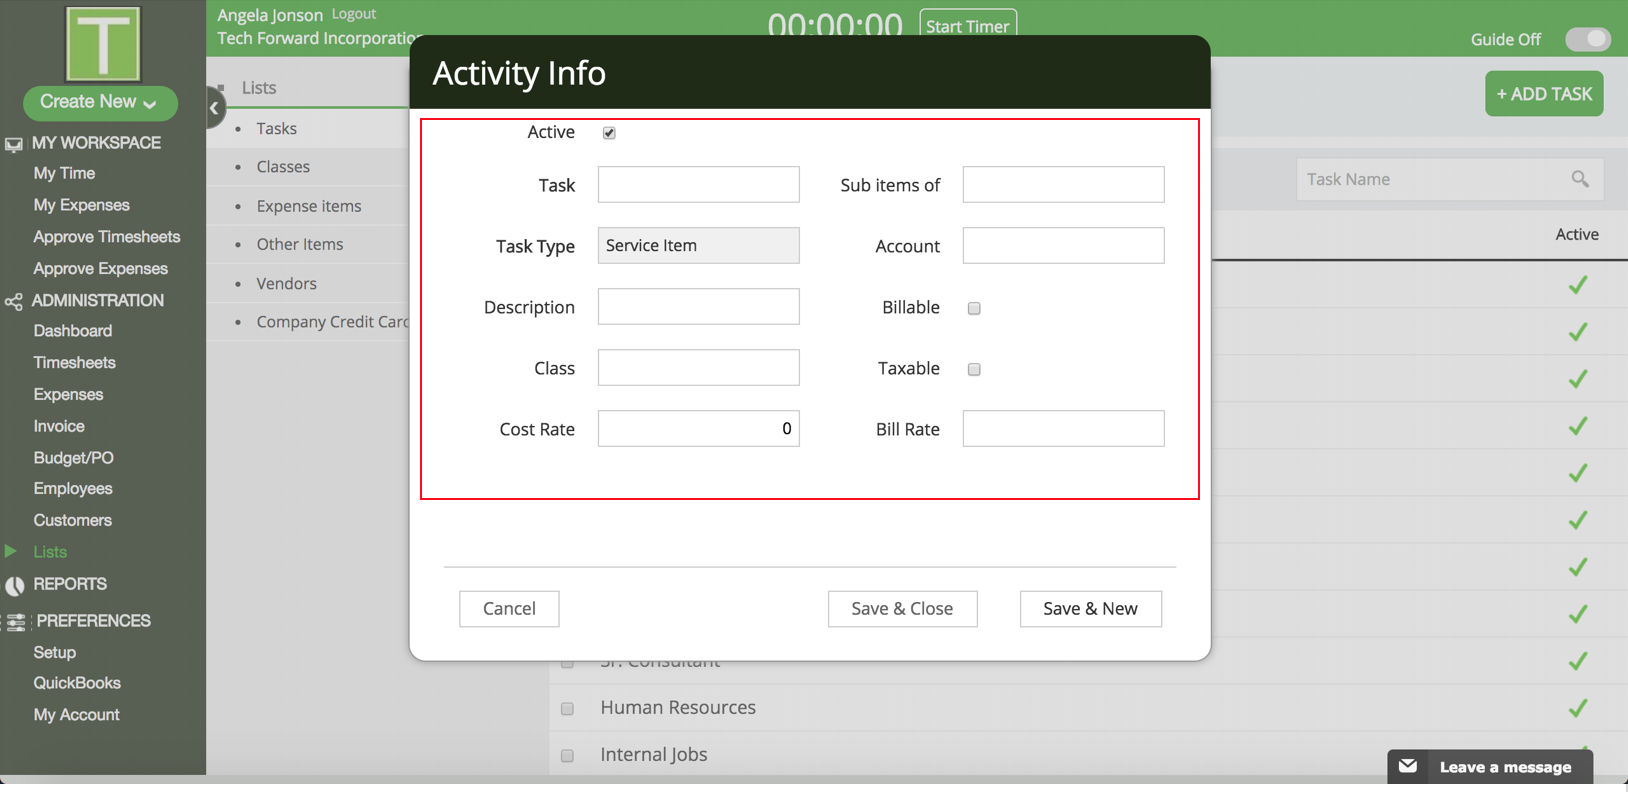Click the Cancel button
This screenshot has width=1628, height=792.
coord(509,608)
